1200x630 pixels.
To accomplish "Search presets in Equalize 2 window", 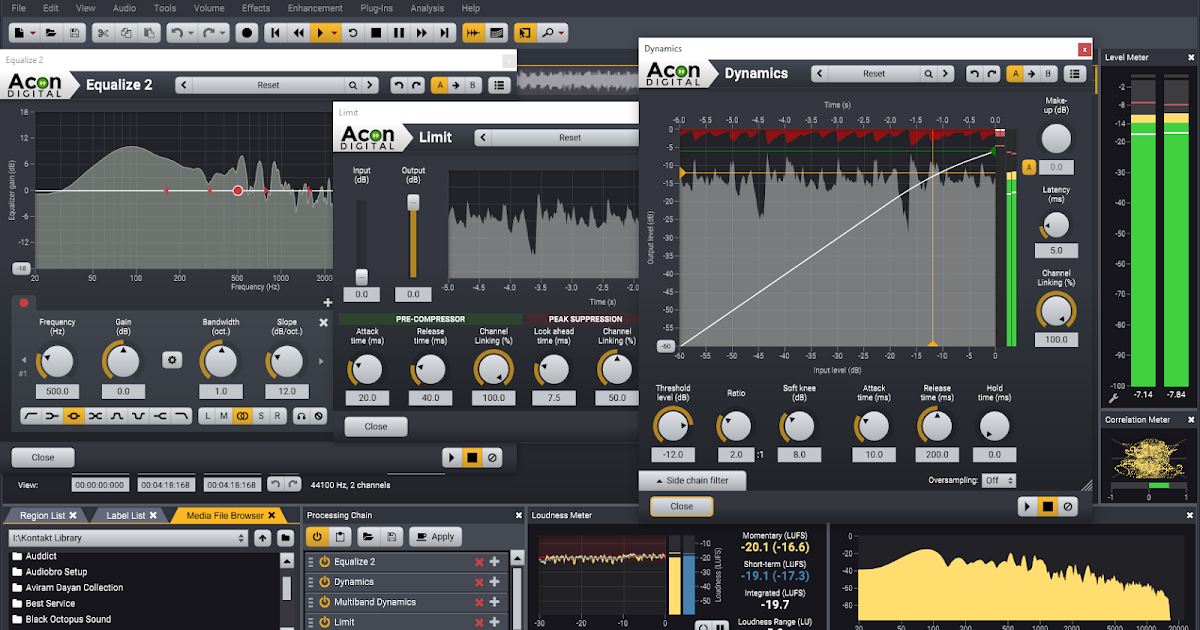I will tap(354, 85).
